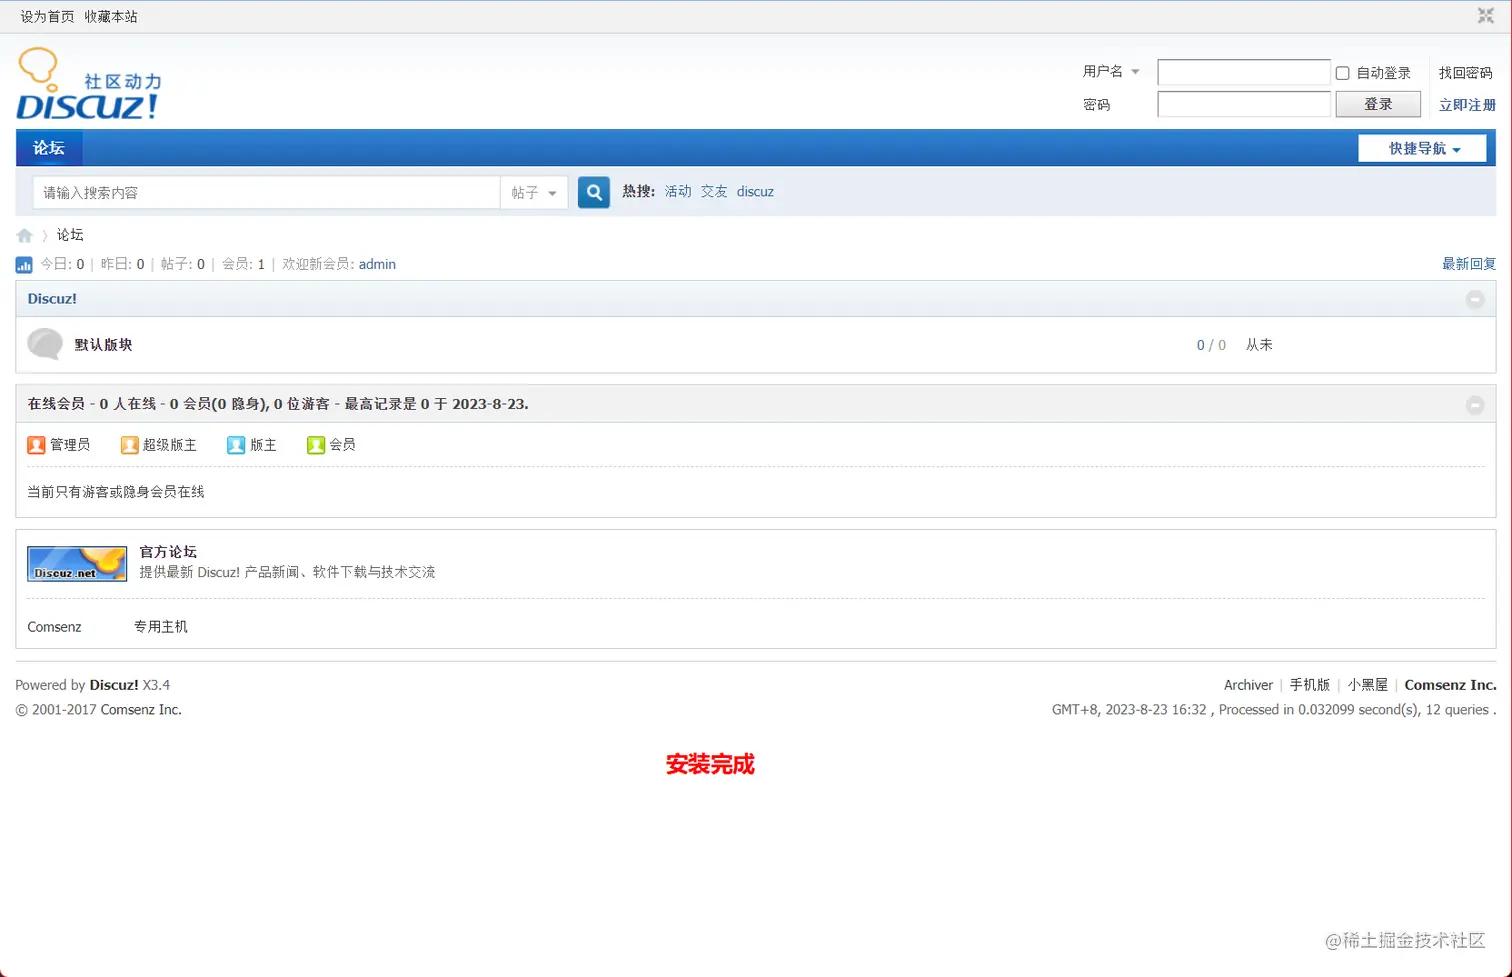Click Discuz! category title
The image size is (1512, 977).
52,299
